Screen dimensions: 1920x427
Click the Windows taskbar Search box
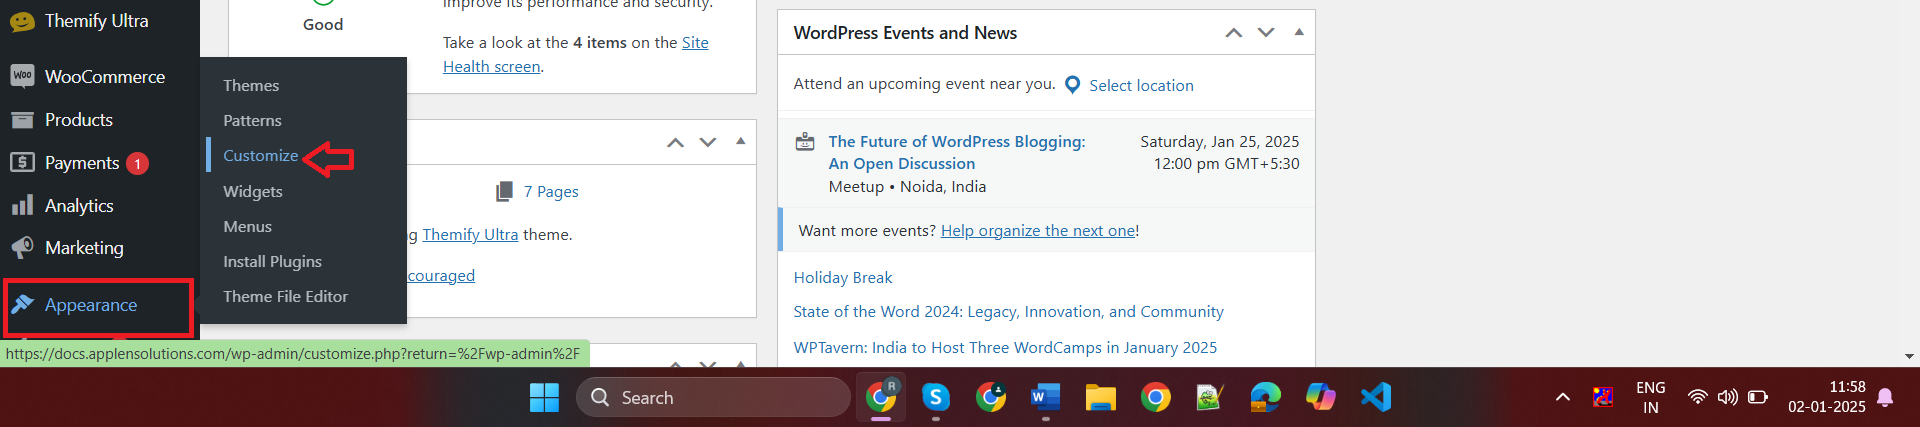712,397
